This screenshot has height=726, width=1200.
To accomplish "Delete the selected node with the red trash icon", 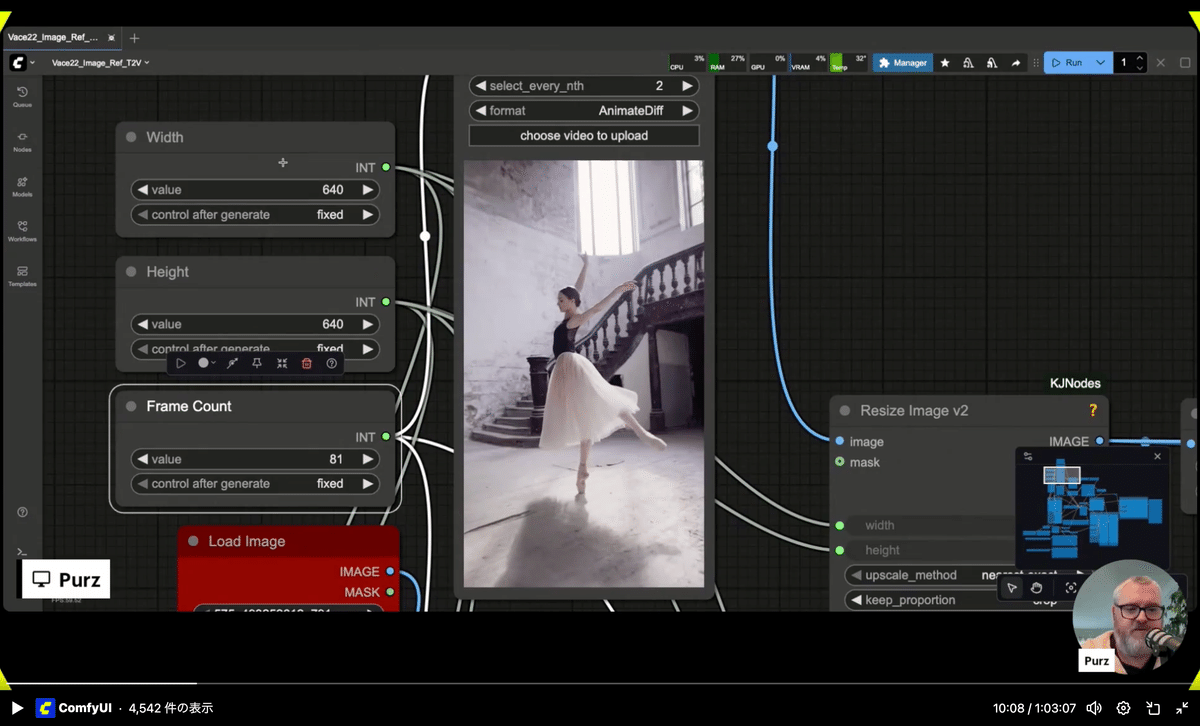I will [307, 363].
